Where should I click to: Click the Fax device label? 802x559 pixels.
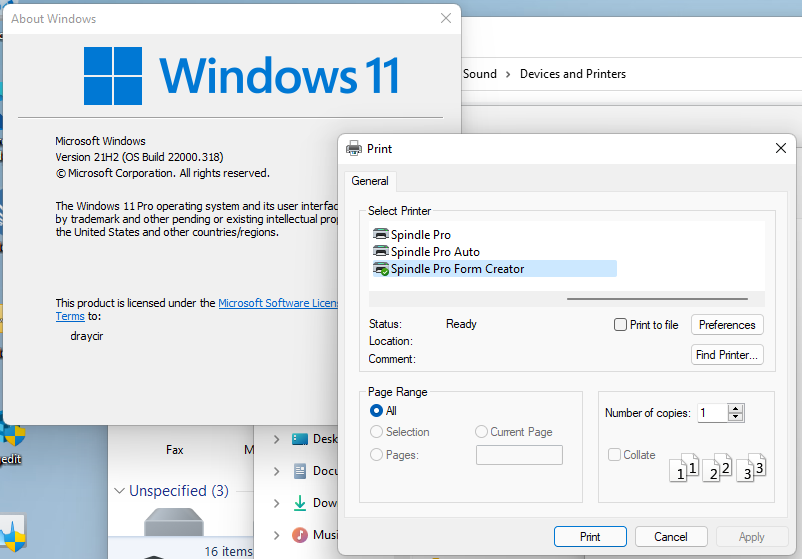click(174, 450)
